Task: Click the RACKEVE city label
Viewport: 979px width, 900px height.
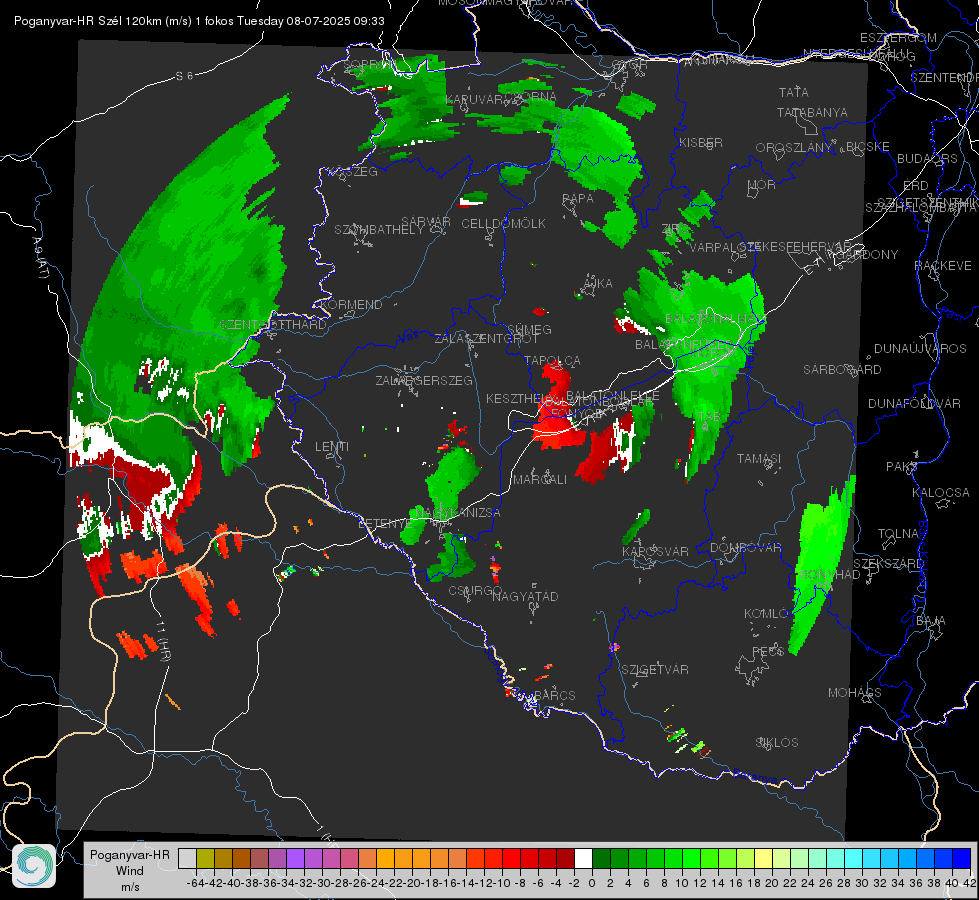Action: point(943,266)
